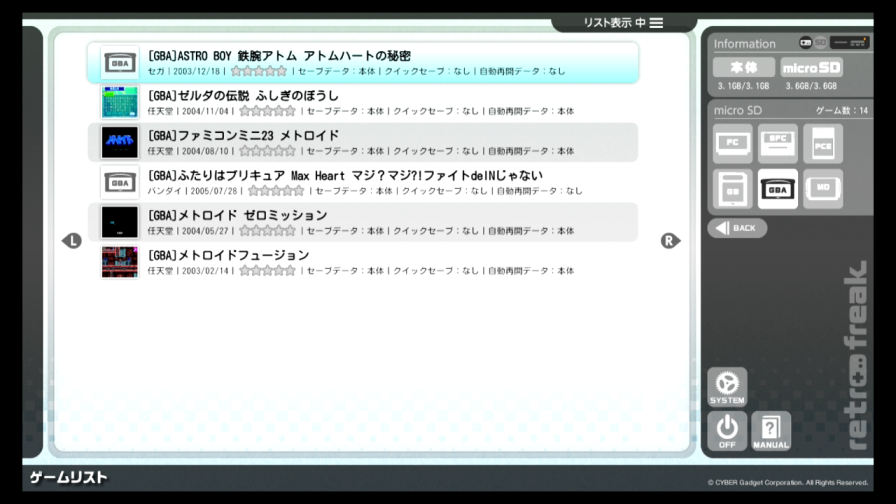Click the date 2005/07/28 in プリキュア row
Screen dimensions: 896x504
(x=214, y=191)
